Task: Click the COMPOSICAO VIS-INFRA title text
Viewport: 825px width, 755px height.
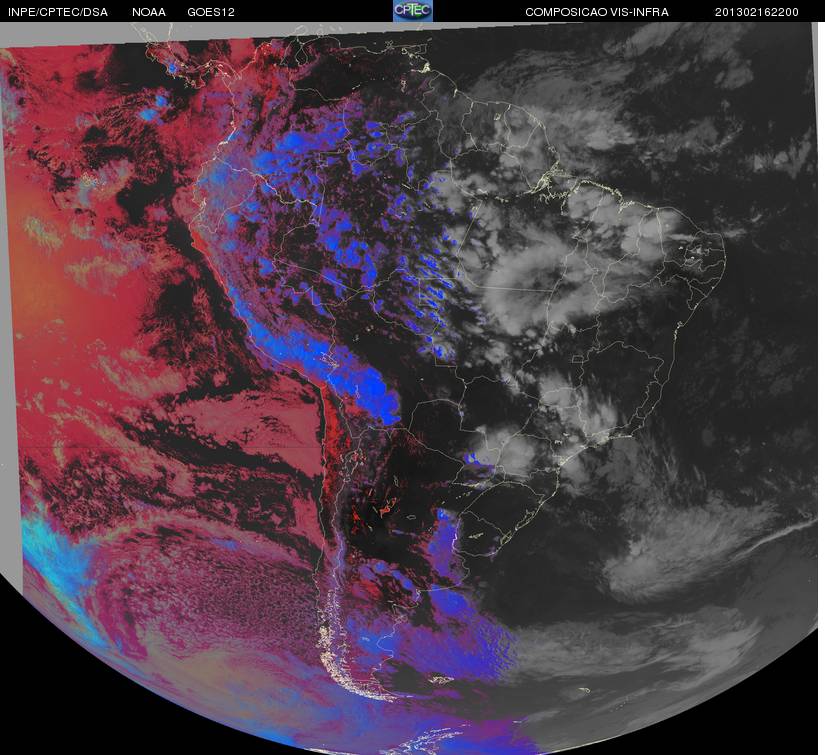Action: pyautogui.click(x=597, y=12)
